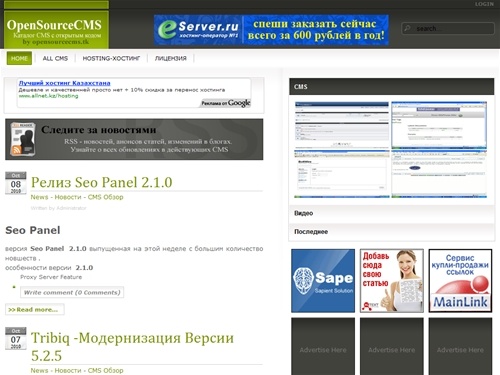500x375 pixels.
Task: Focus the search input field
Action: coord(448,29)
